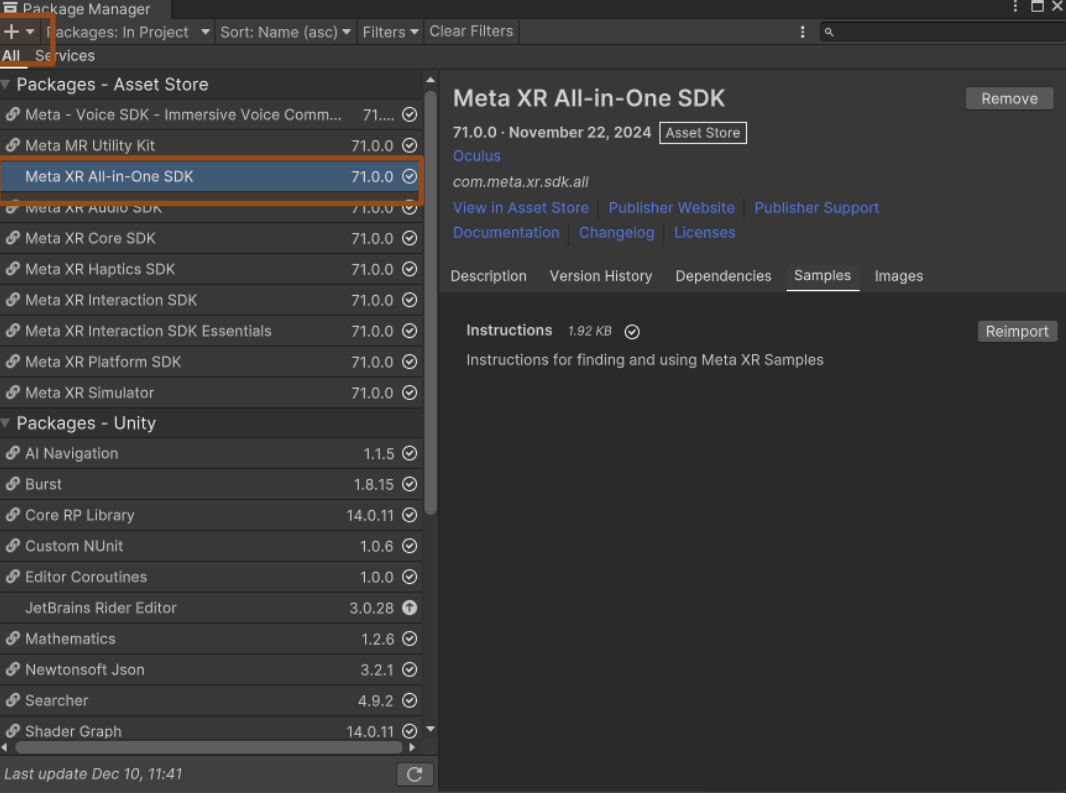
Task: Click the checkmark icon next to Instructions sample
Action: click(632, 332)
